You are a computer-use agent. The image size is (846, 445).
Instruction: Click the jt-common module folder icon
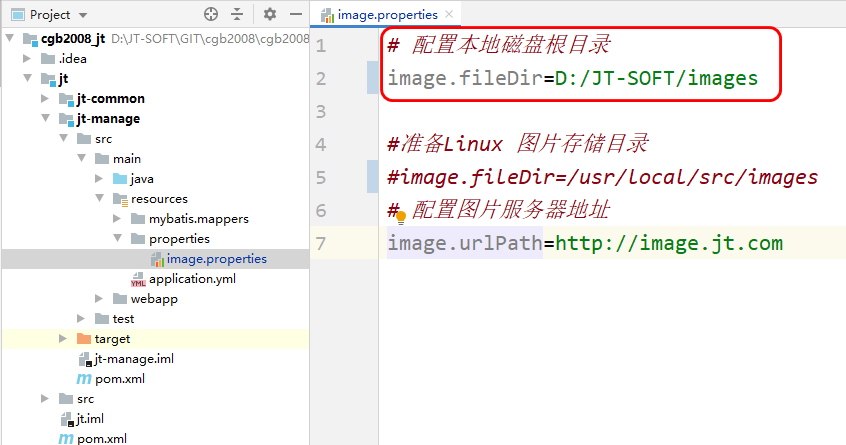[x=66, y=99]
